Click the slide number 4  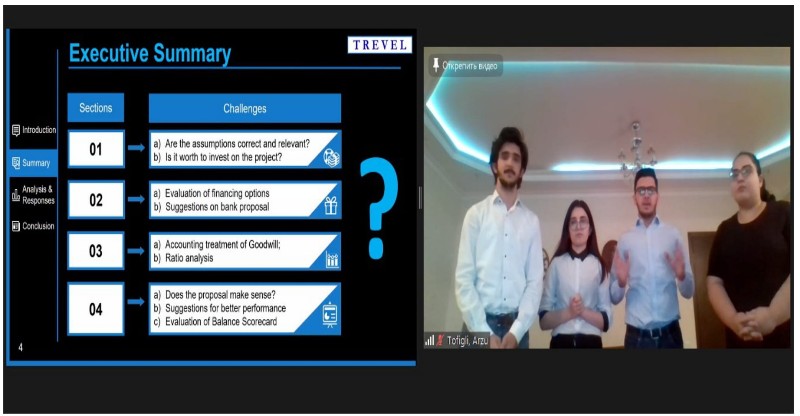click(x=20, y=348)
